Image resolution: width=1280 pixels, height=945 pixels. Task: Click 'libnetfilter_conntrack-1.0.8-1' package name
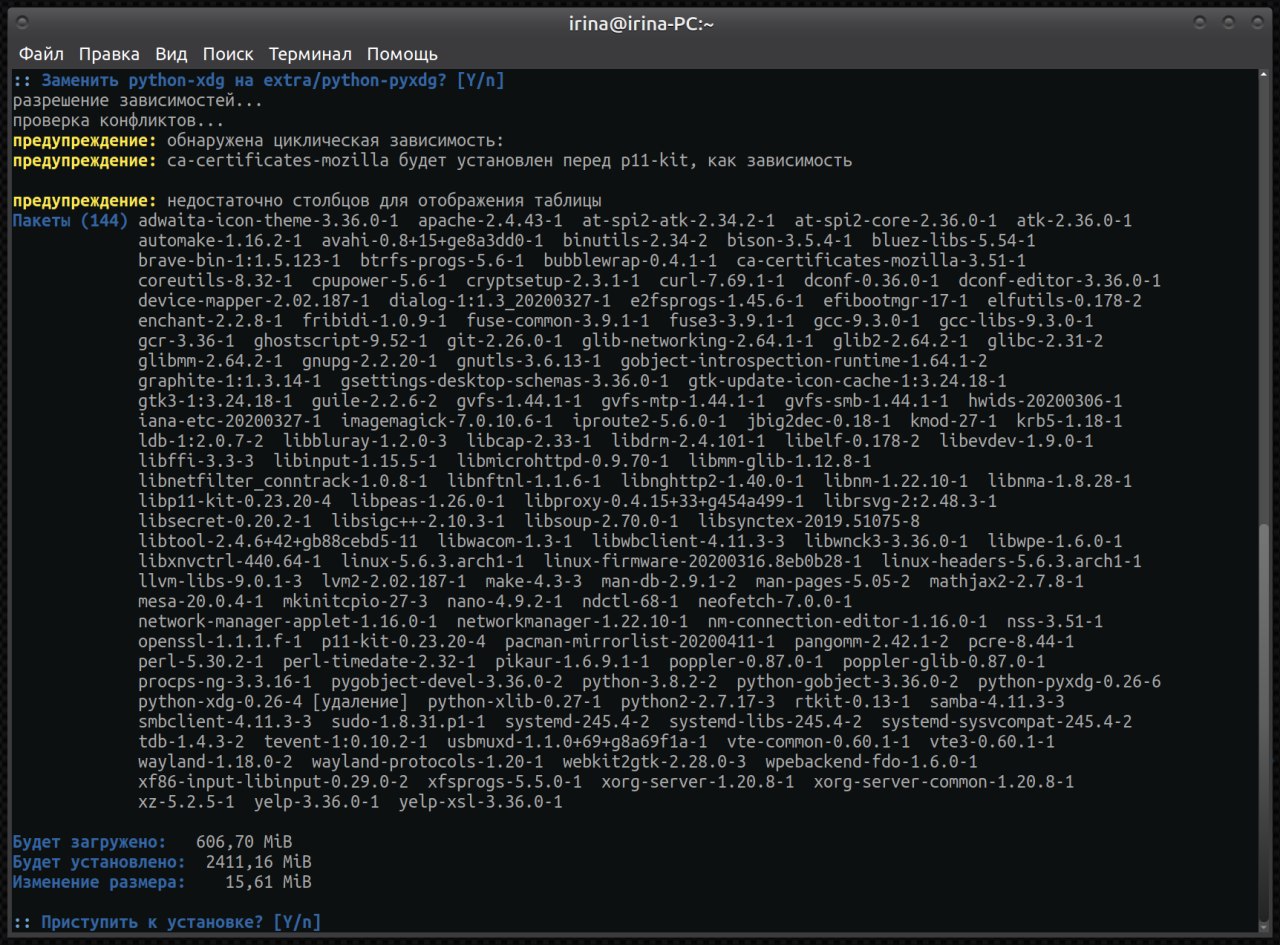pos(283,480)
